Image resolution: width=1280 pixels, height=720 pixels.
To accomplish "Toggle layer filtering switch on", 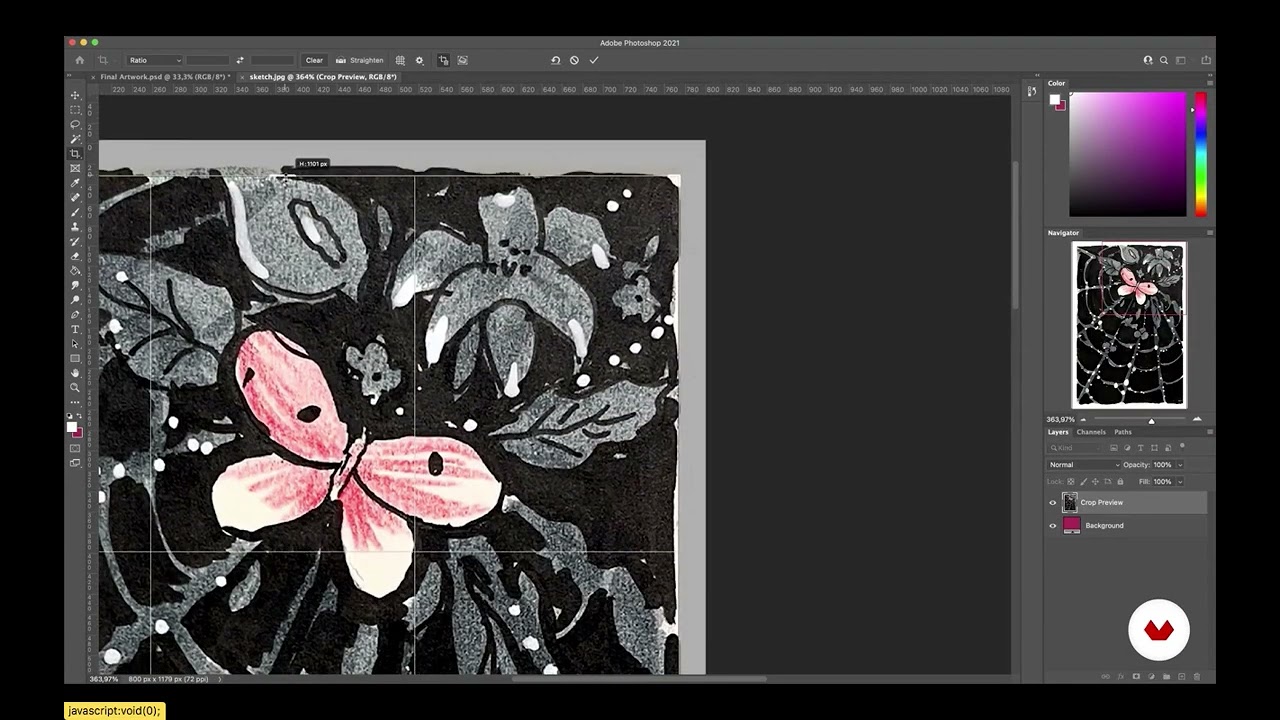I will click(x=1182, y=447).
